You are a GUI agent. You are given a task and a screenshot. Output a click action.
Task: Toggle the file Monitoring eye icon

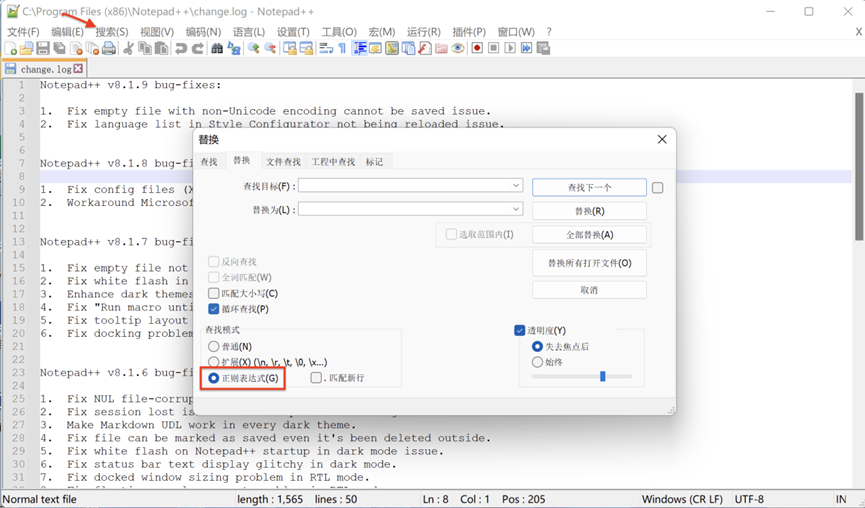(457, 49)
